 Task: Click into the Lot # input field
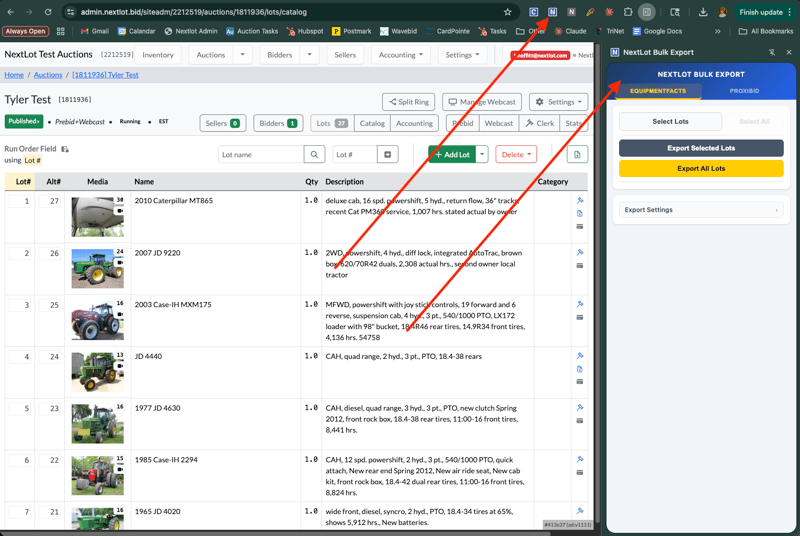[x=355, y=154]
